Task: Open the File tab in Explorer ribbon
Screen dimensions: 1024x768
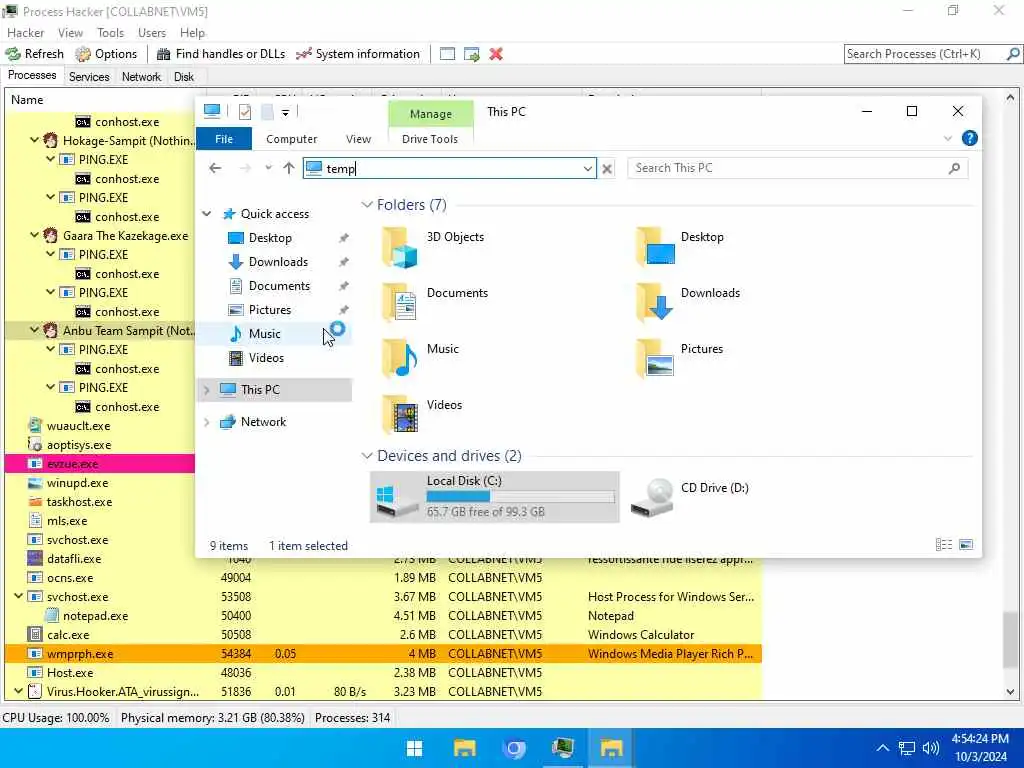Action: [x=224, y=139]
